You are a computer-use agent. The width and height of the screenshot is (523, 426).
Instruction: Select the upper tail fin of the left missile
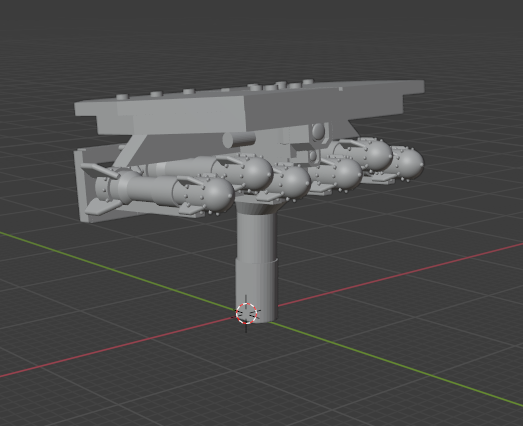pos(99,171)
